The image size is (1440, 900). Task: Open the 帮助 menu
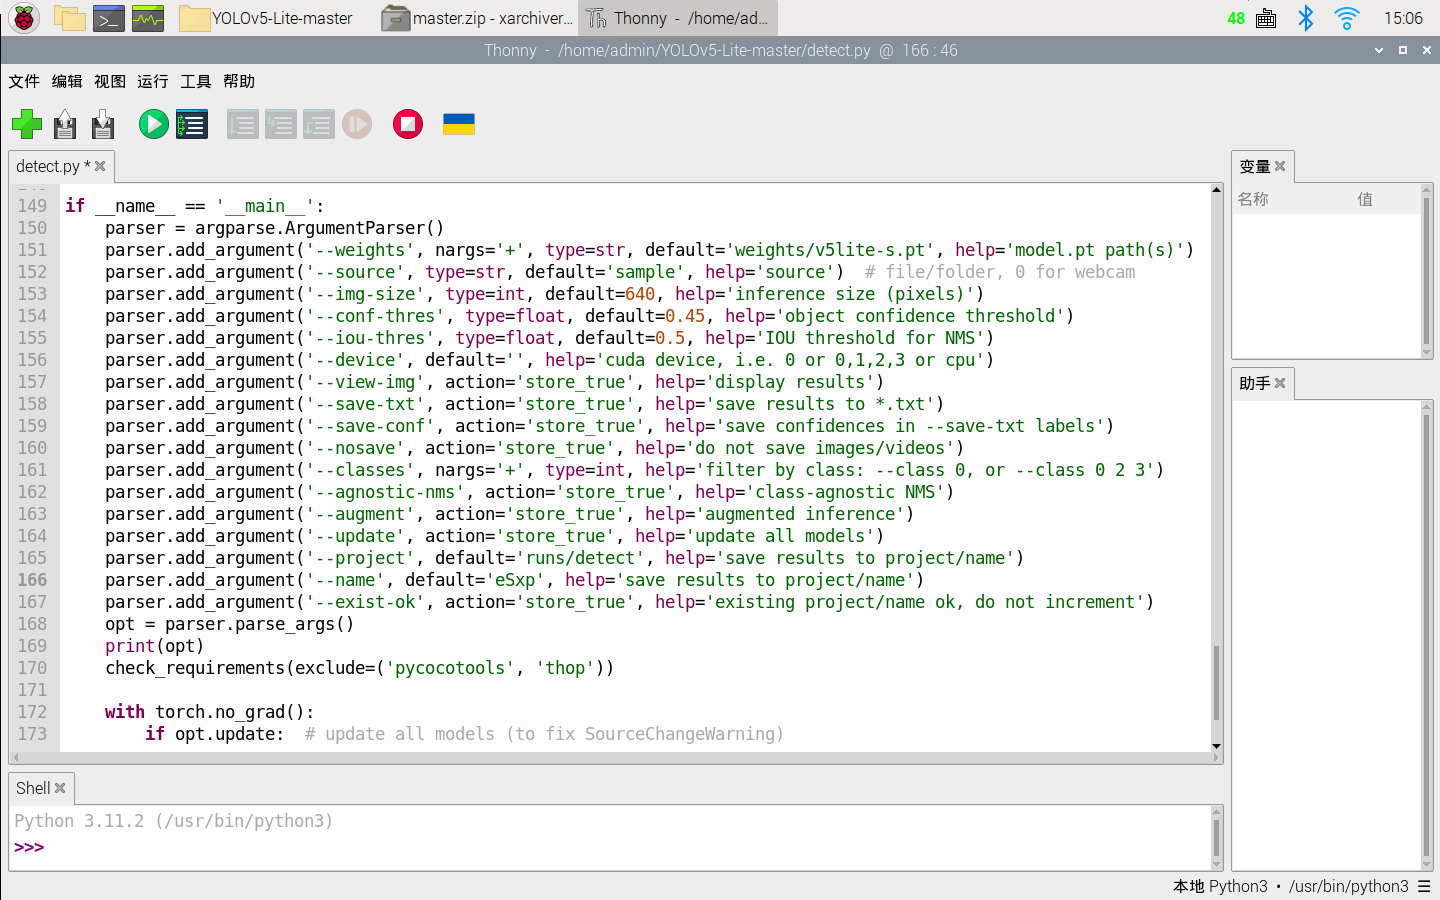point(239,82)
